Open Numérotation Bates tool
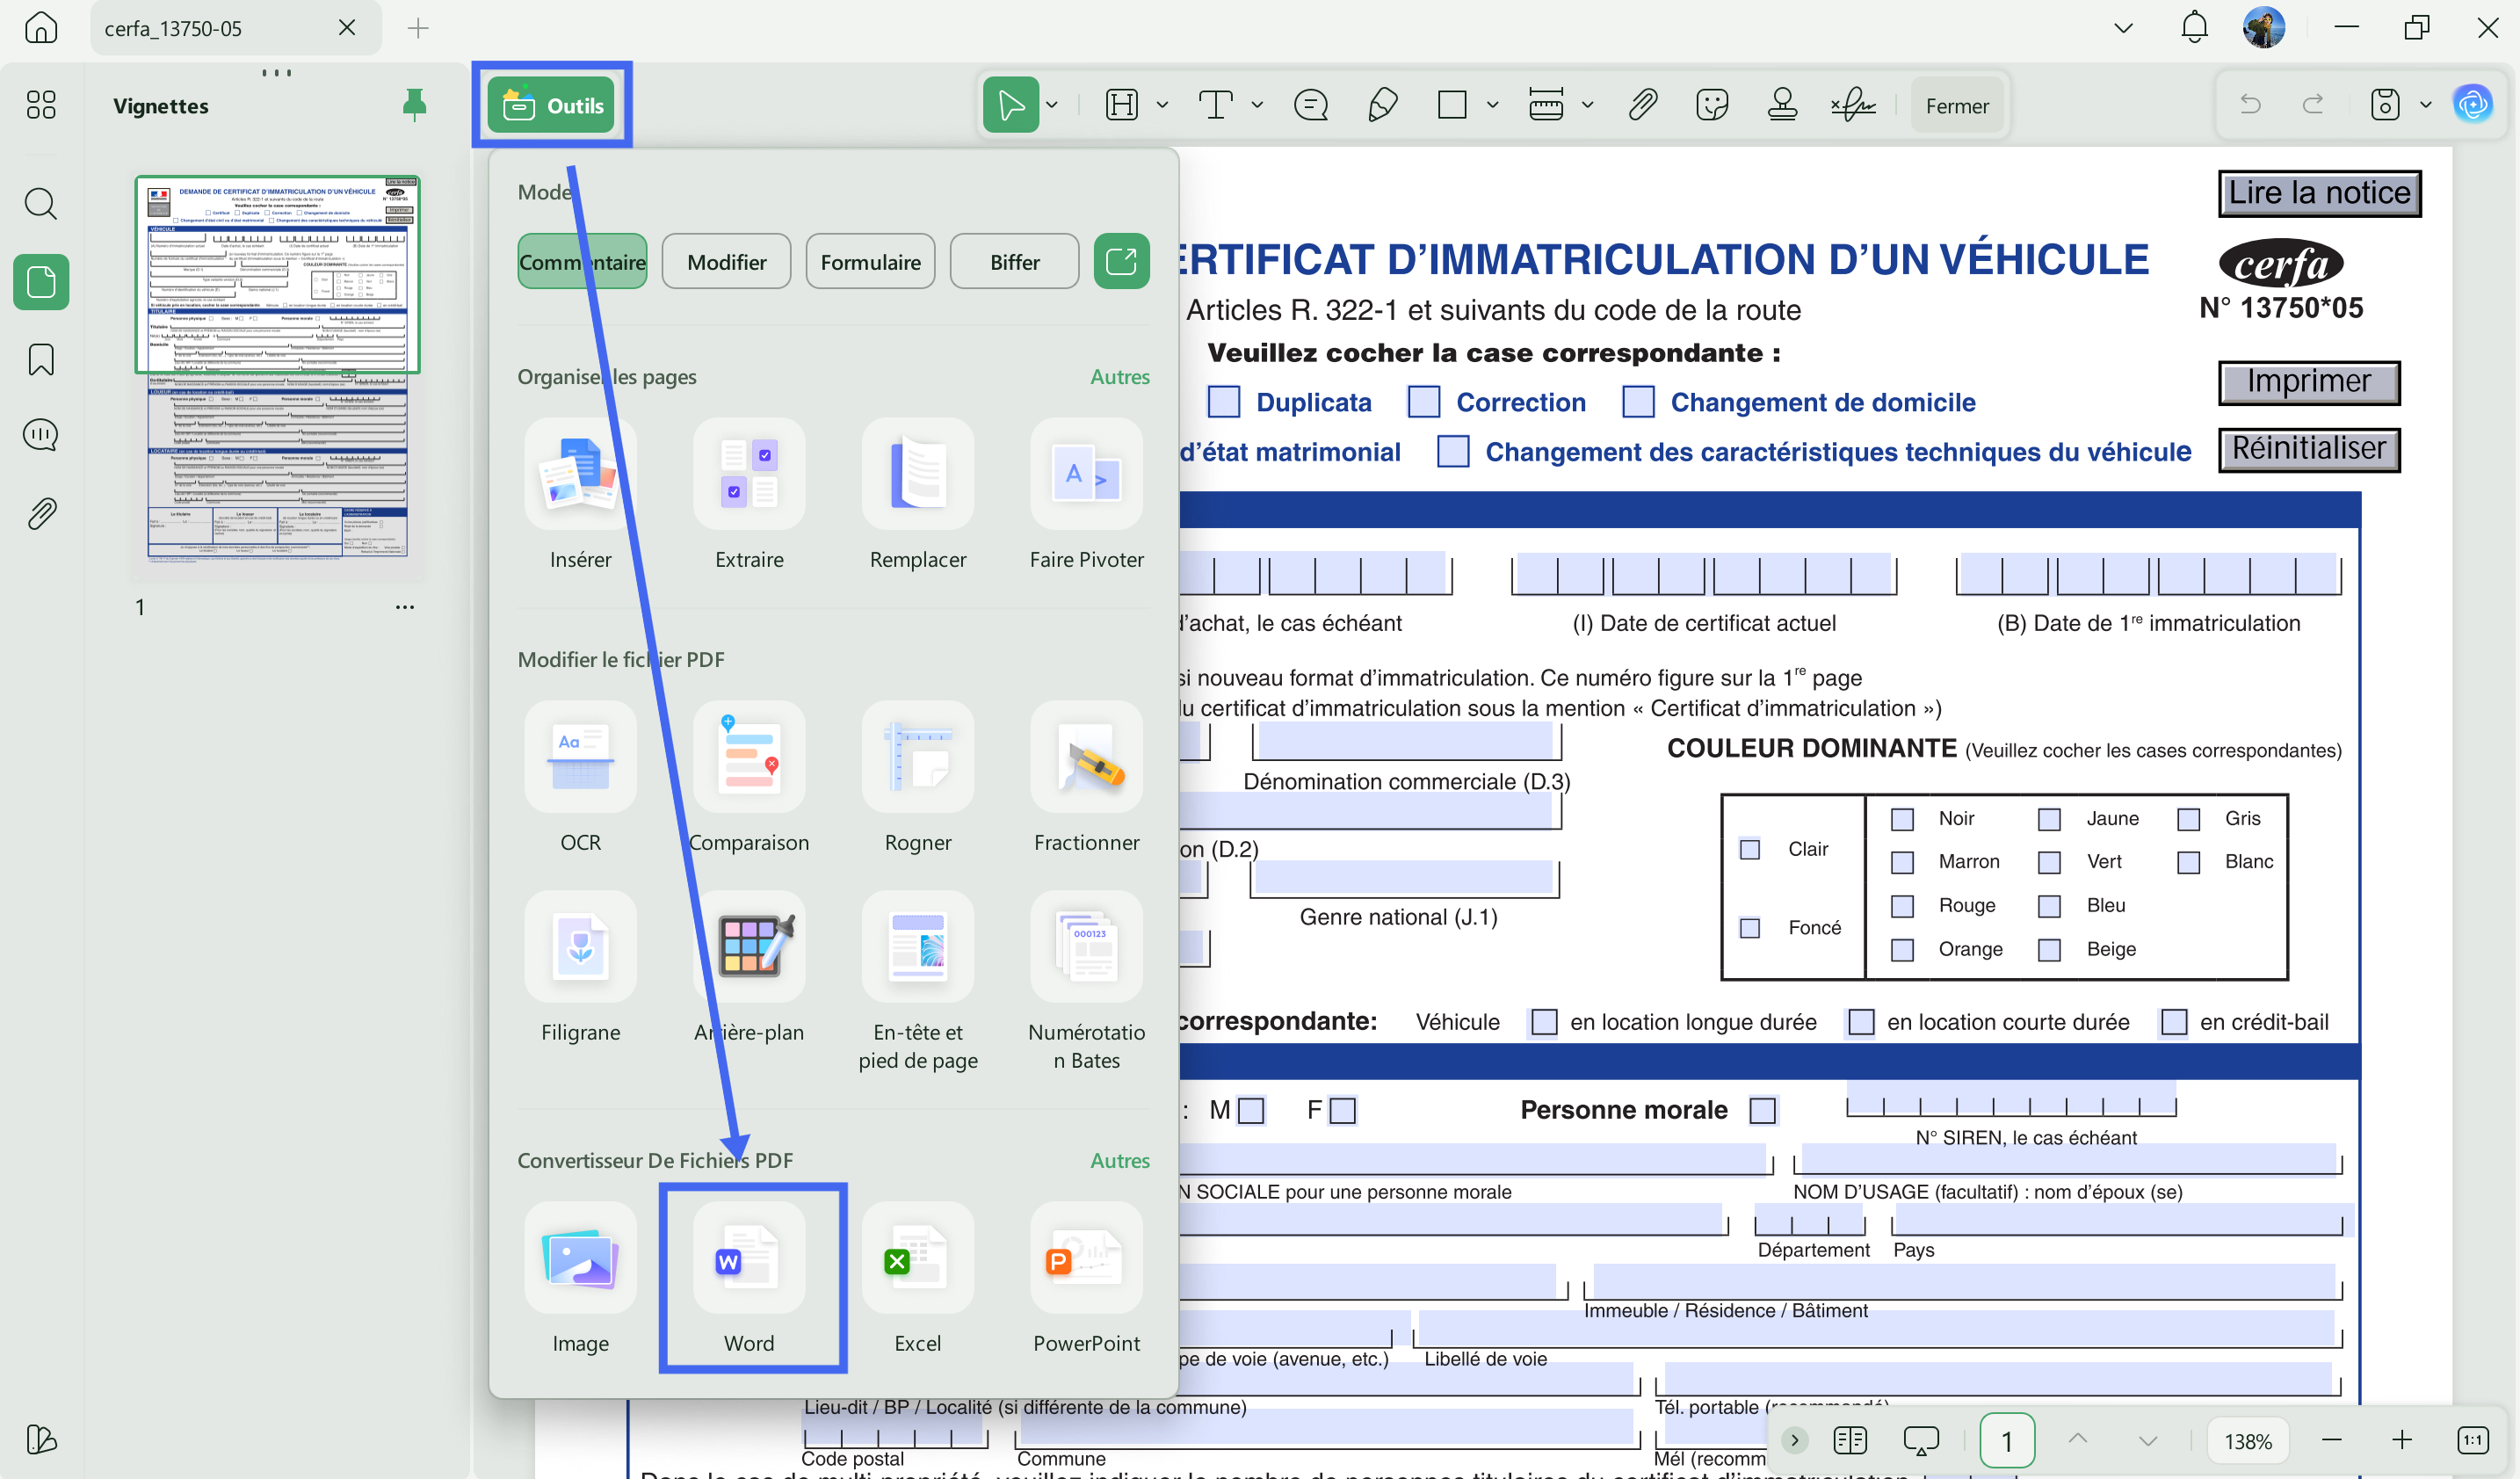2520x1479 pixels. tap(1086, 947)
